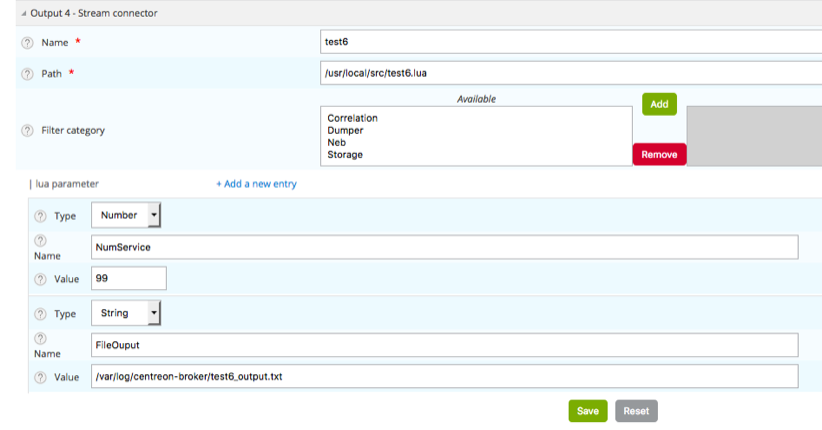Screen dimensions: 822x430
Task: Collapse the Output 4 - Stream connector section
Action: 24,13
